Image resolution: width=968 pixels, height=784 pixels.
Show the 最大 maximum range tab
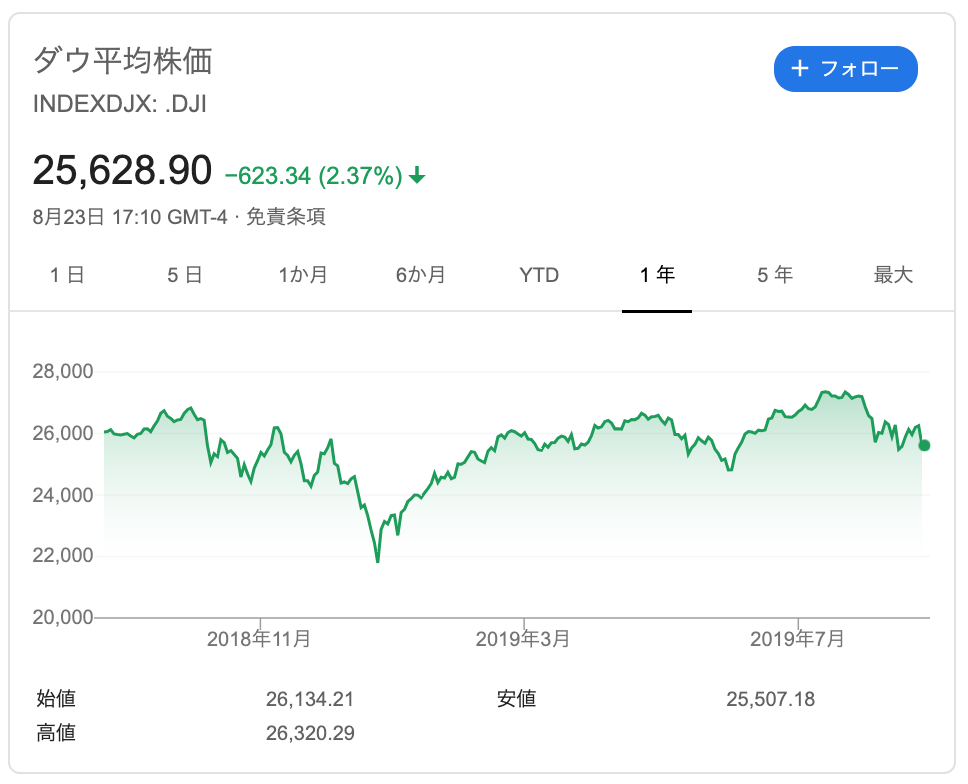pos(893,275)
